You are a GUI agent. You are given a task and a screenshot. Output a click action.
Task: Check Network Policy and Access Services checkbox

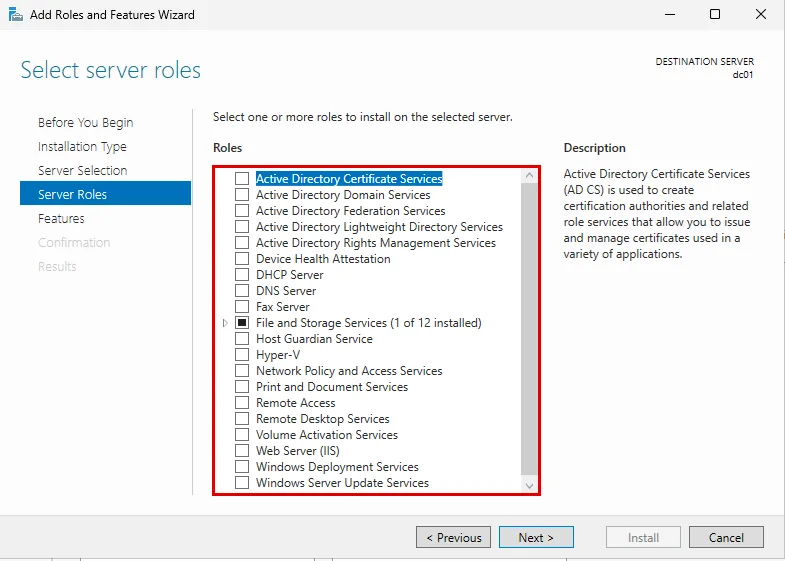point(242,371)
